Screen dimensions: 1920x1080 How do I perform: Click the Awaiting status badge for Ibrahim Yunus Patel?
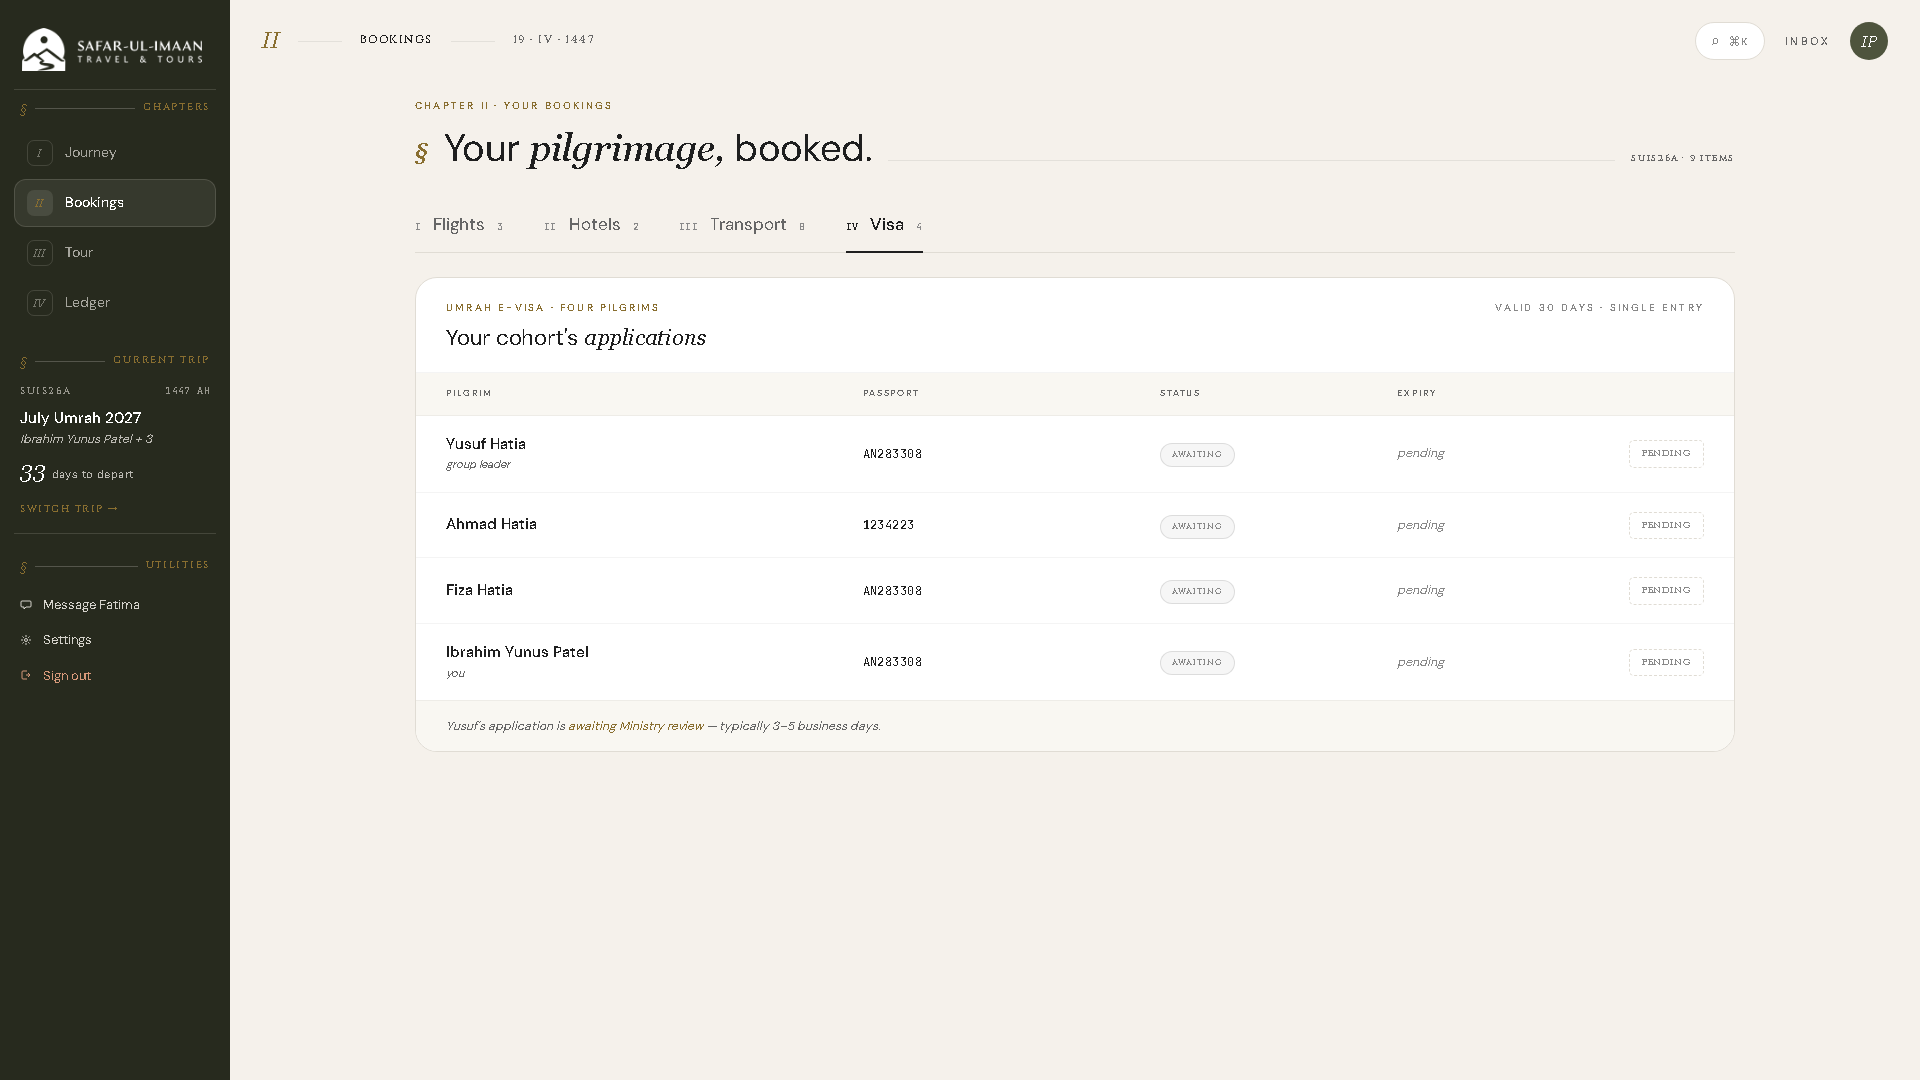1197,663
